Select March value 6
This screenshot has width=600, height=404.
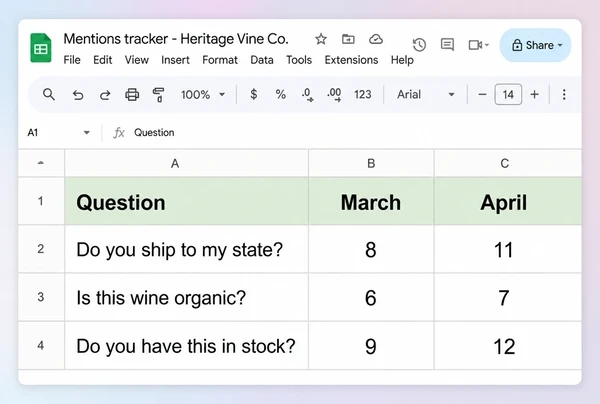pos(371,297)
